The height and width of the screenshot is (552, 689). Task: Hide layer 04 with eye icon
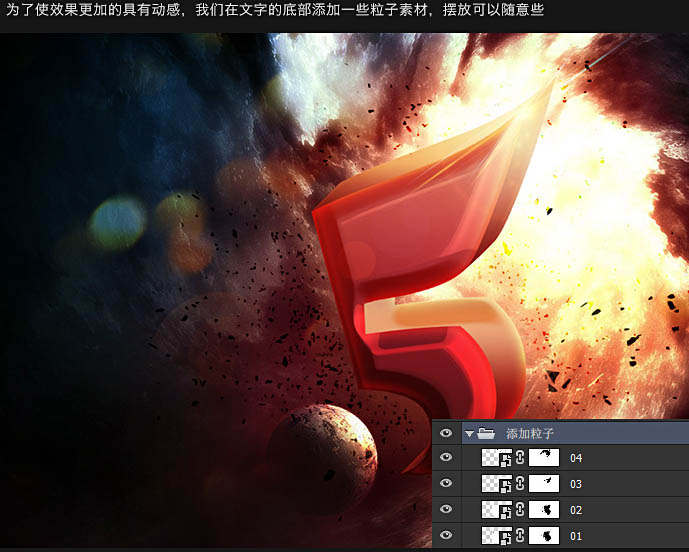pos(446,457)
